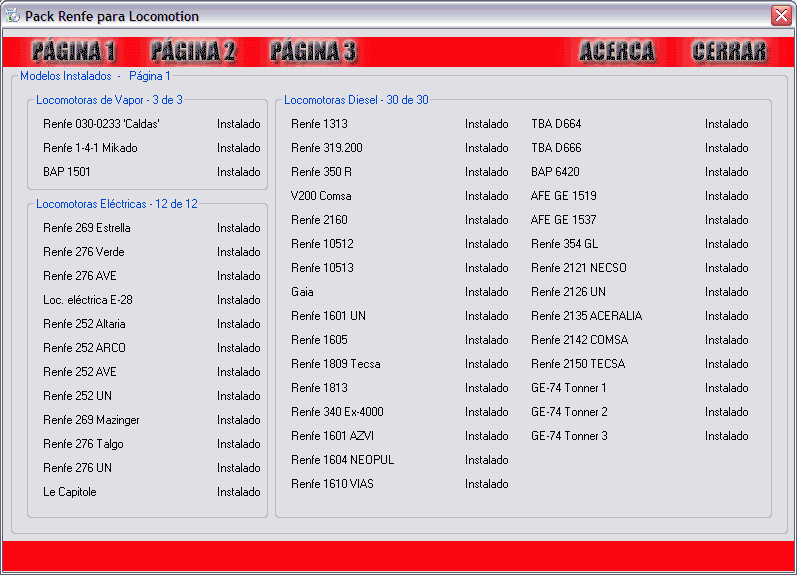
Task: Go to the PÁGINA 3 tab
Action: (x=313, y=52)
